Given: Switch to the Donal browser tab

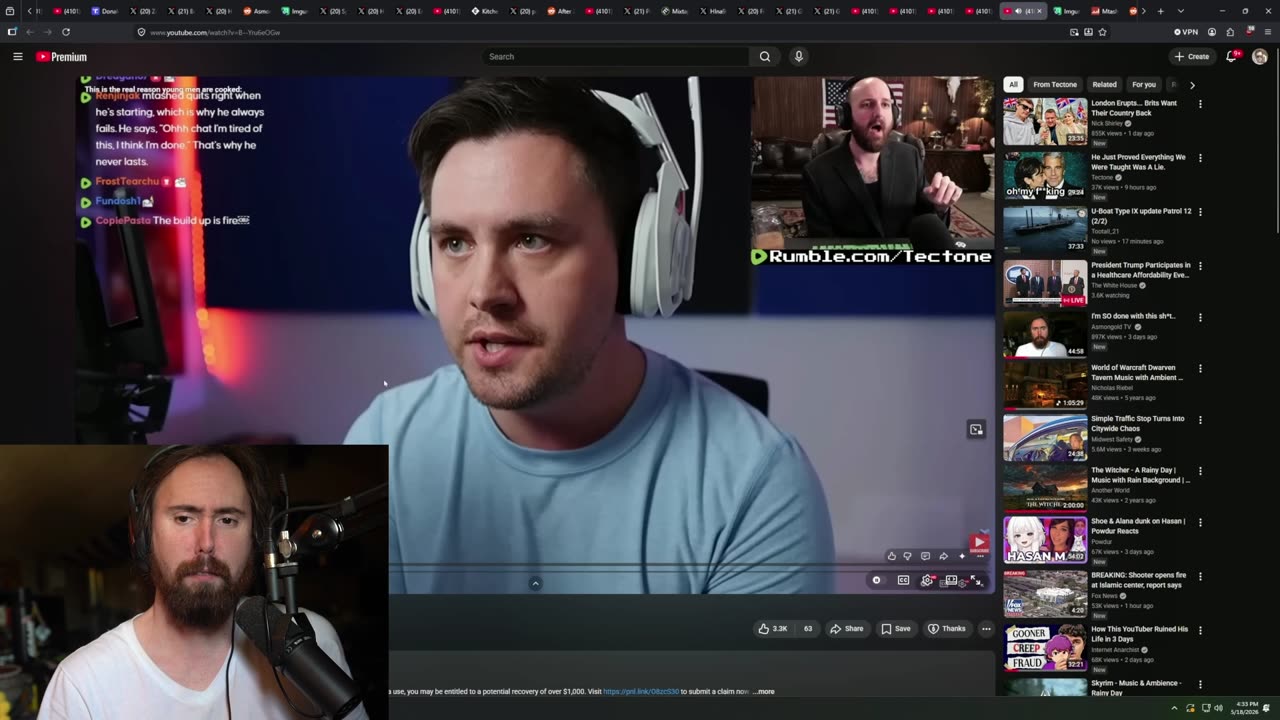Looking at the screenshot, I should [x=104, y=11].
